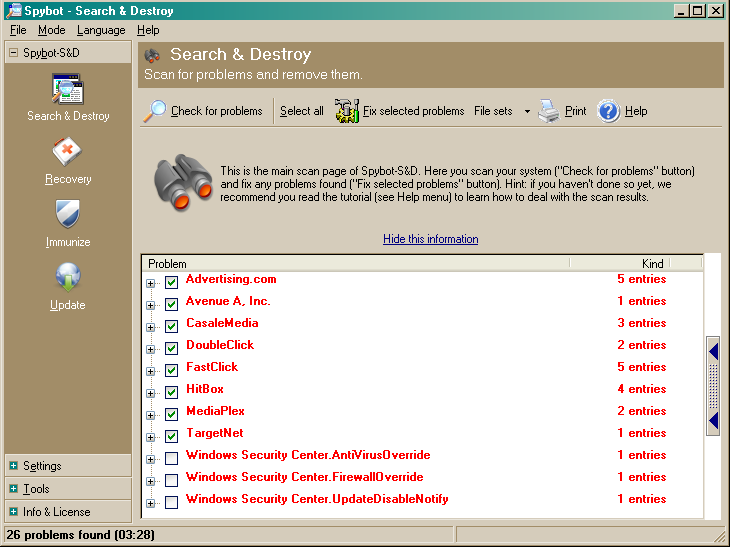
Task: Uncheck the MediaPlex checkbox
Action: point(171,414)
